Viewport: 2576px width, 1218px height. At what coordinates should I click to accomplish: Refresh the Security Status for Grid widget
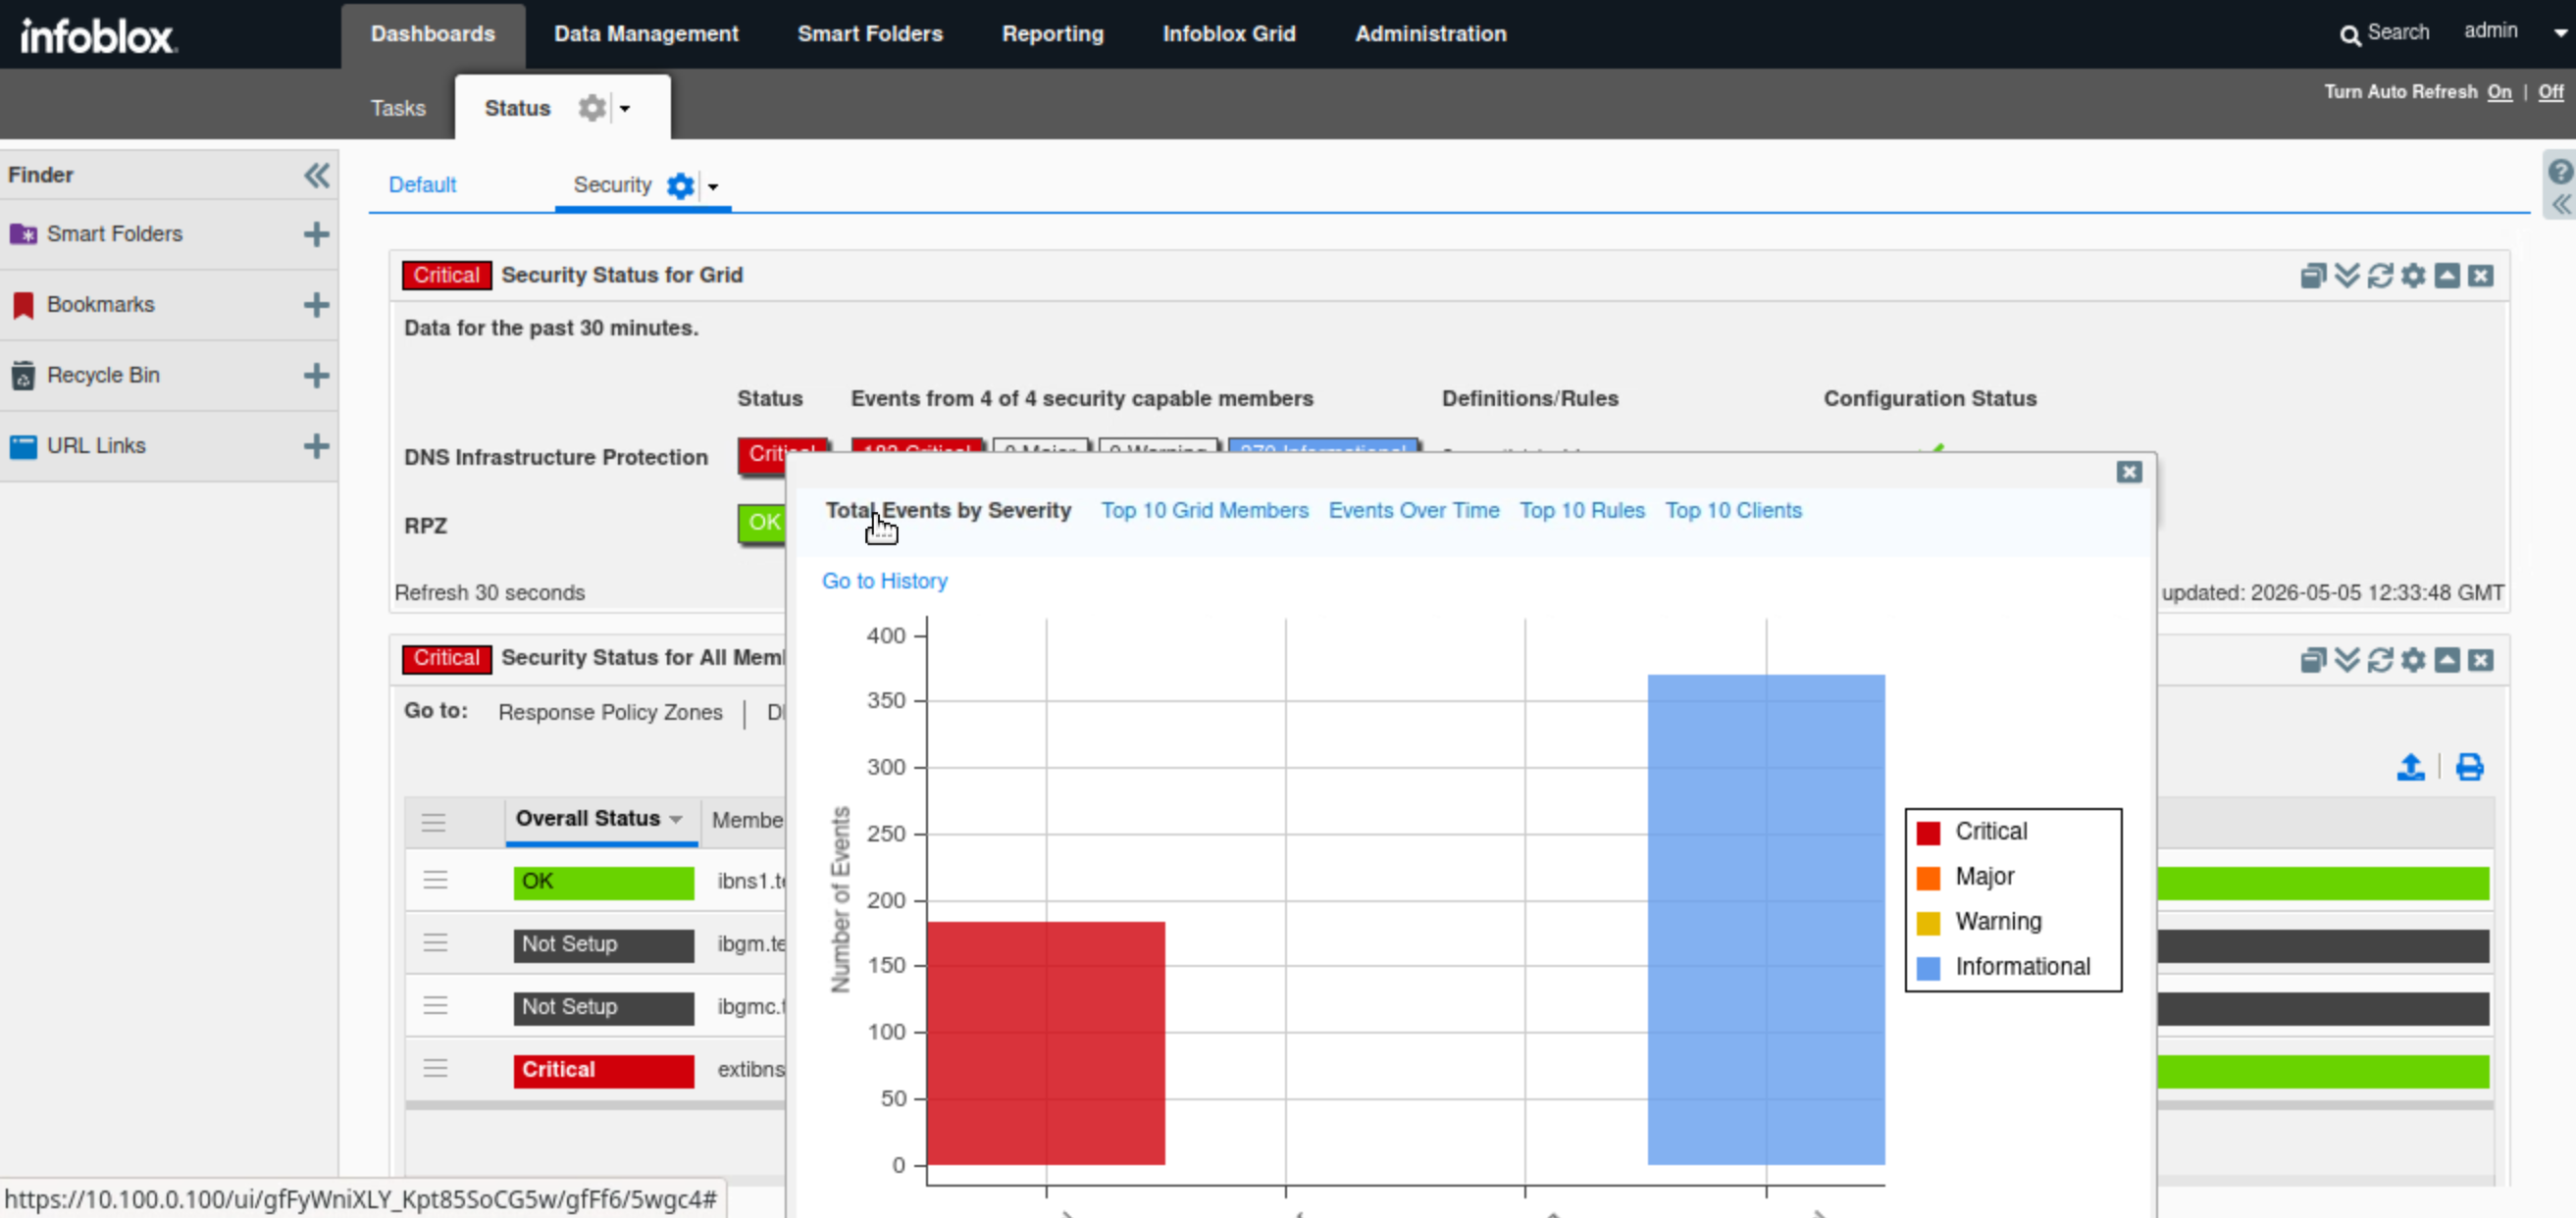click(x=2380, y=276)
